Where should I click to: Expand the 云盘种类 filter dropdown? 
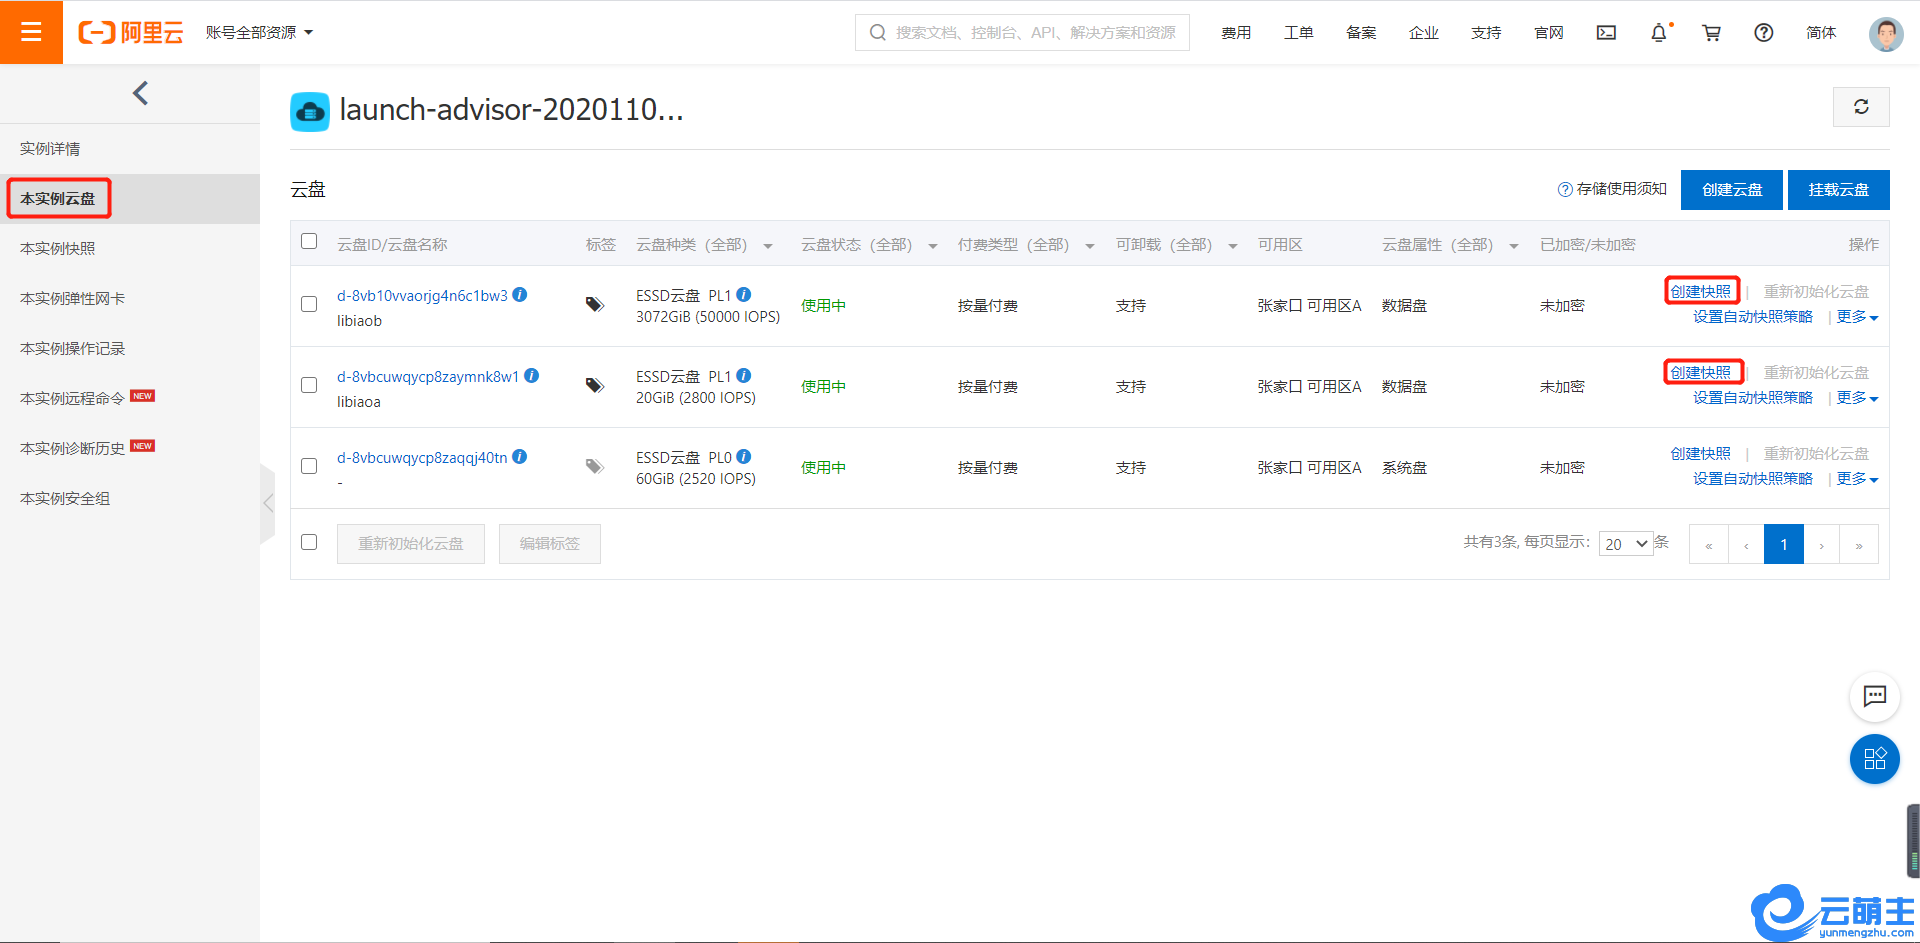click(768, 246)
